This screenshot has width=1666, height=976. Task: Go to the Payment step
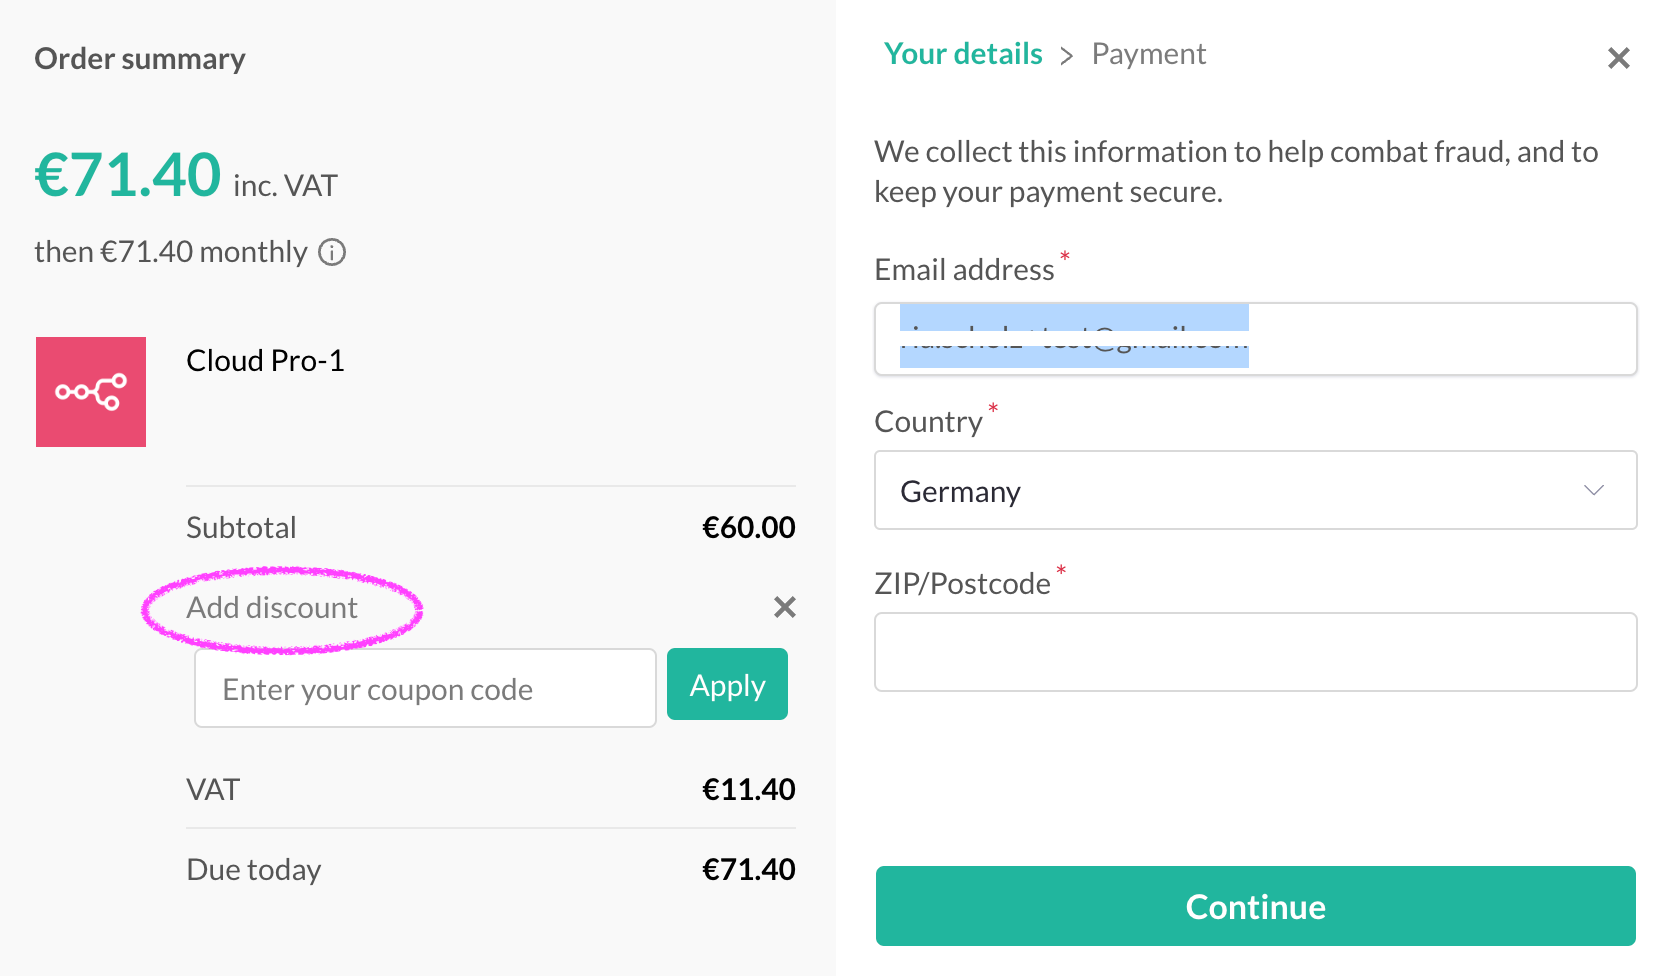point(1148,54)
